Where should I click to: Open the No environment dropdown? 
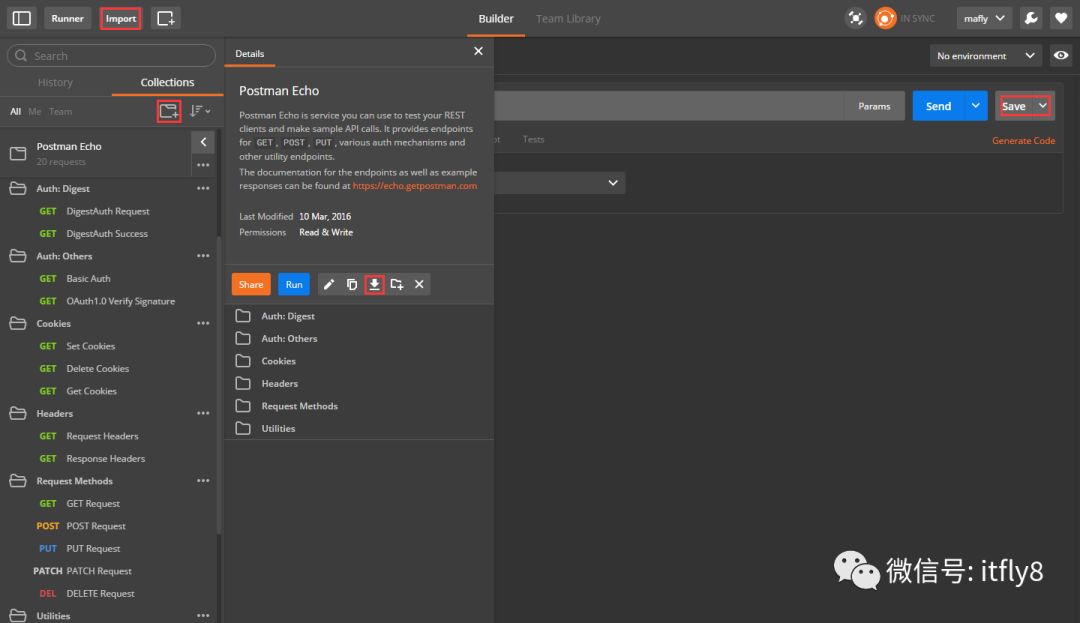pos(986,56)
